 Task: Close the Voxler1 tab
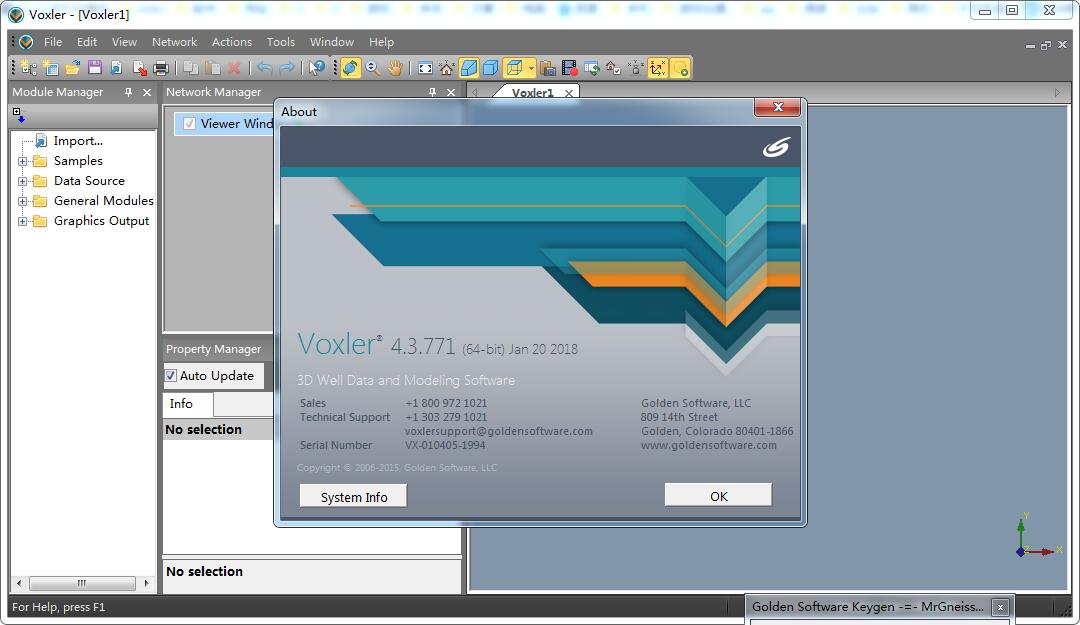point(569,93)
